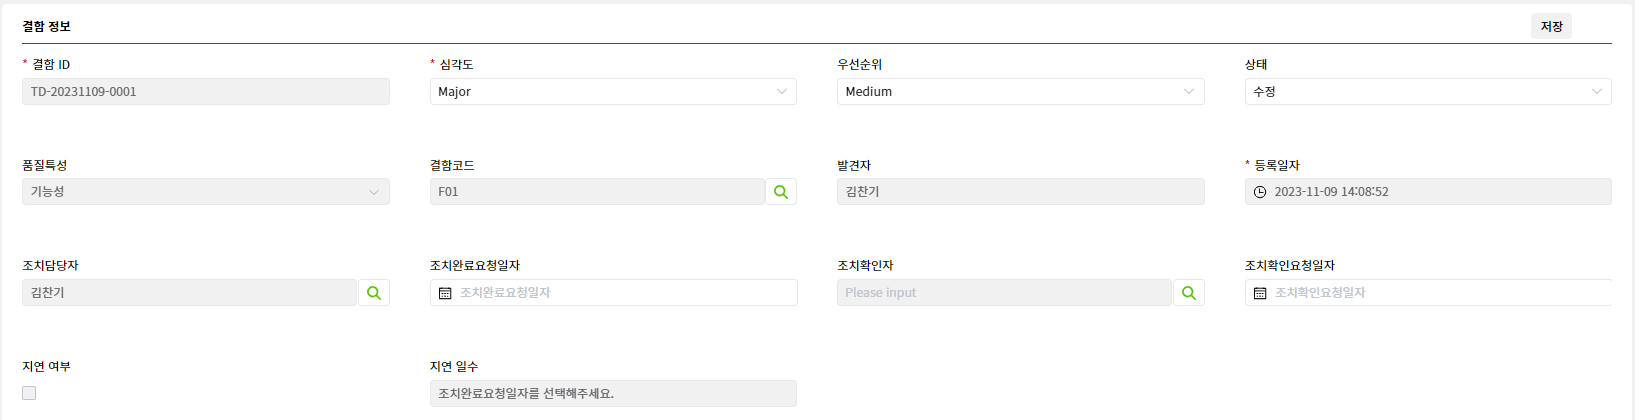Screen dimensions: 1635x420
Task: Open the 우선순위 dropdown showing Medium
Action: 1020,91
